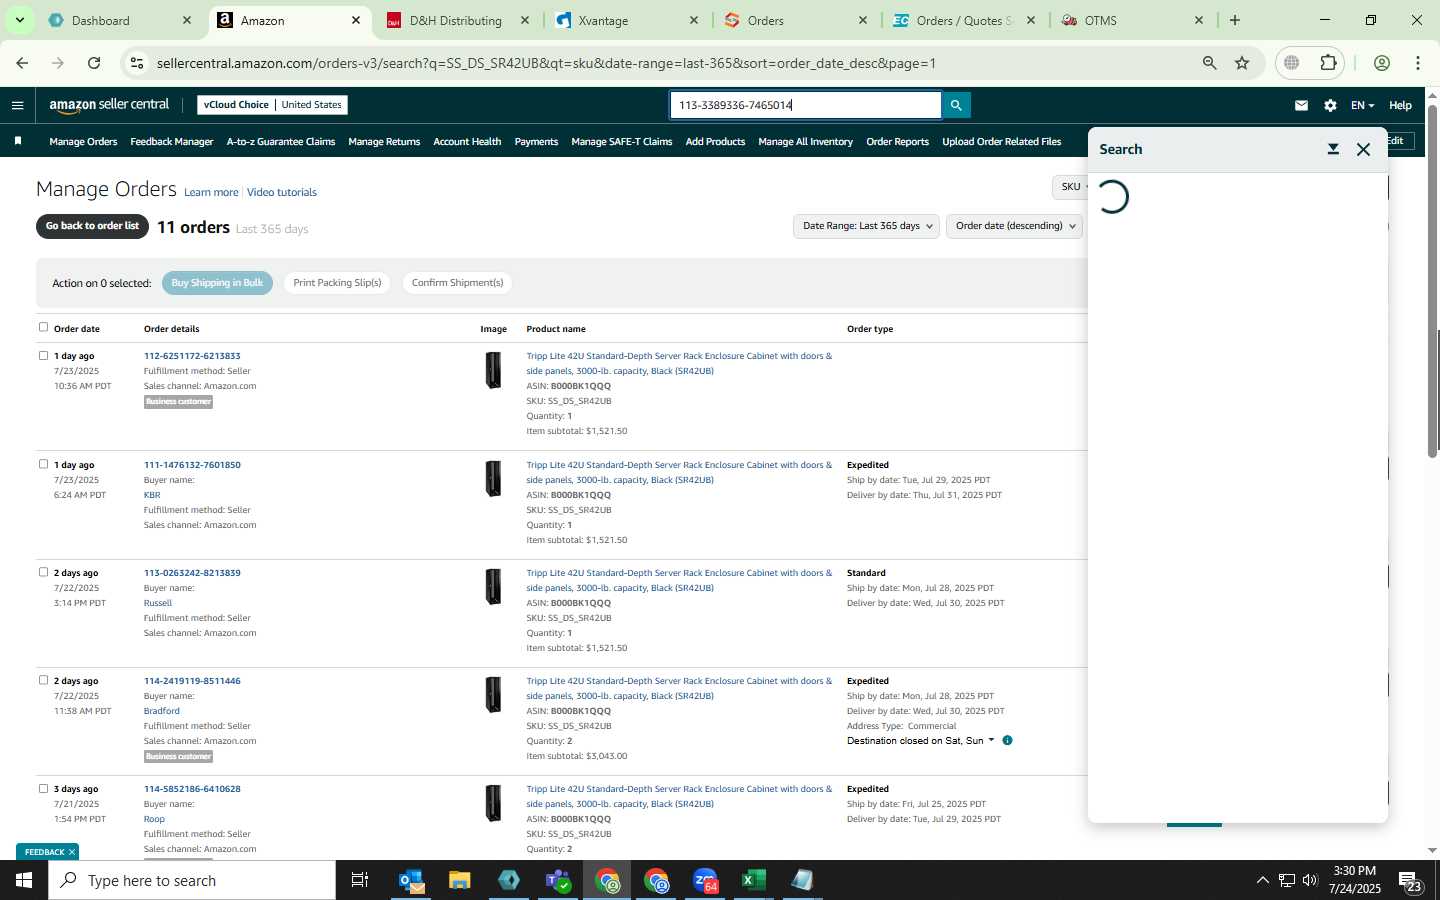The height and width of the screenshot is (900, 1440).
Task: Open the mail messages icon
Action: tap(1301, 105)
